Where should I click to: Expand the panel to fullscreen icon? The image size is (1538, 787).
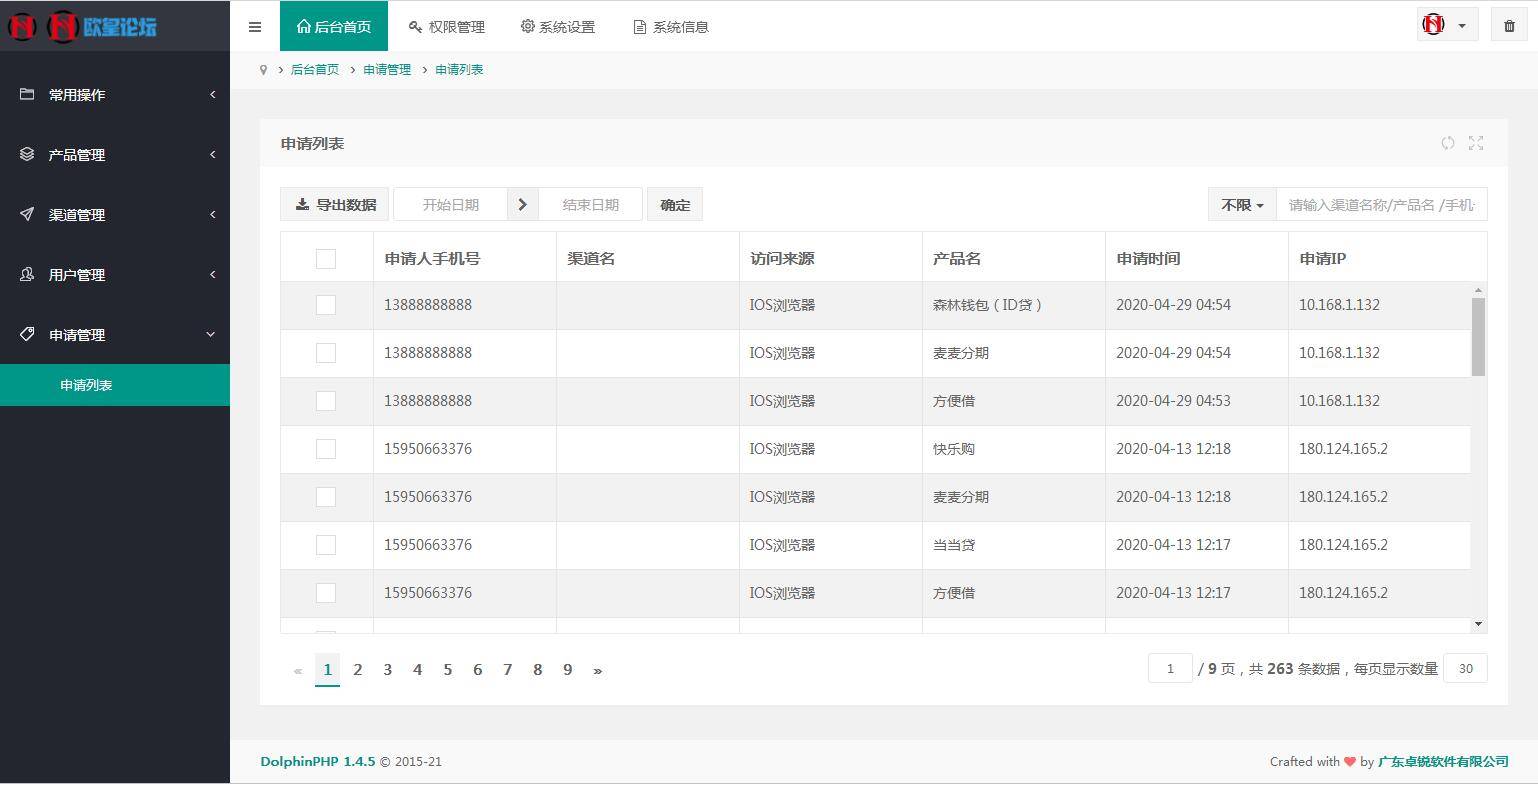pyautogui.click(x=1476, y=143)
